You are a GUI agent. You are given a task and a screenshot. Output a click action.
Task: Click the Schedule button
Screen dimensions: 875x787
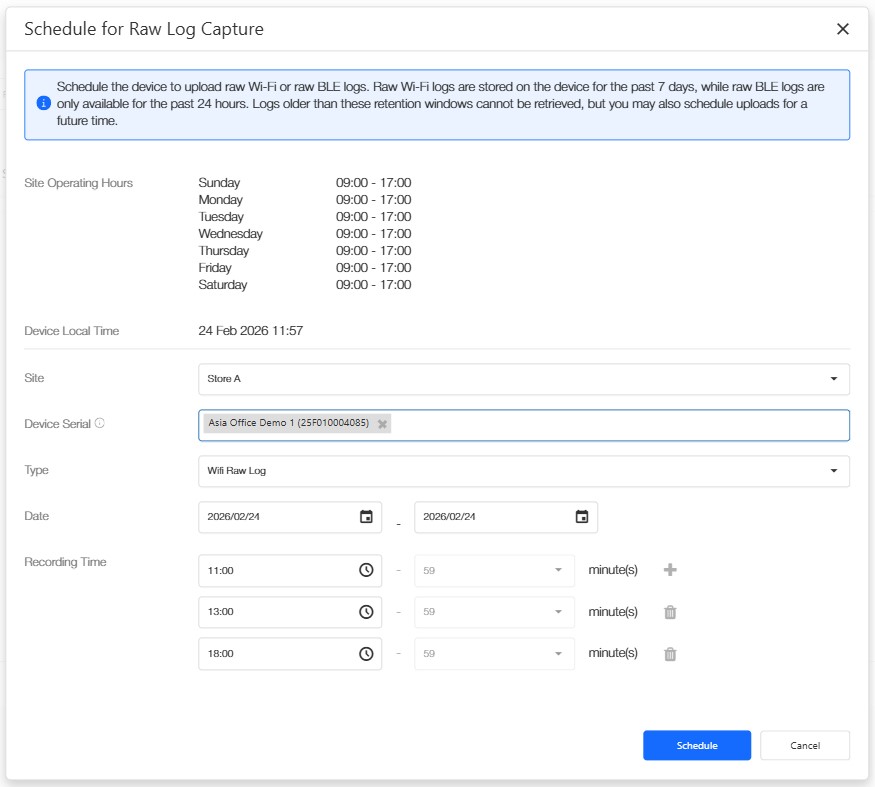coord(696,746)
